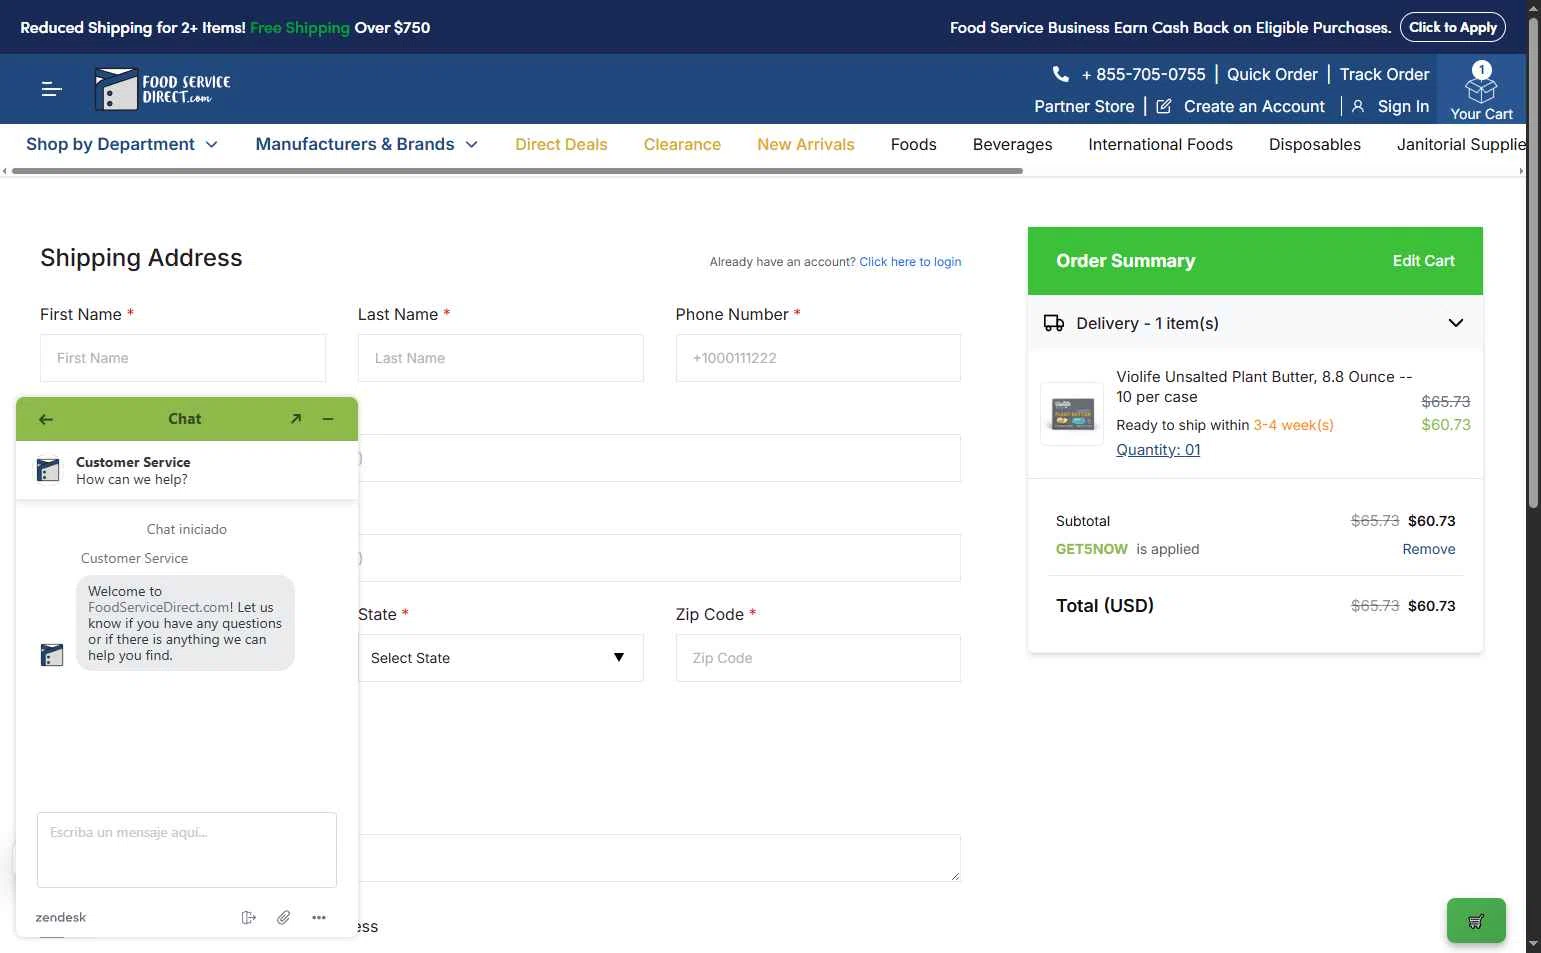Browse the Beverages category
1541x953 pixels.
point(1012,144)
